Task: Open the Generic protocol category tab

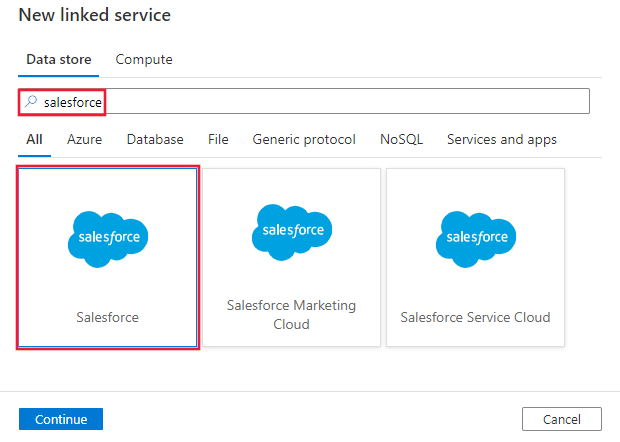Action: coord(304,140)
